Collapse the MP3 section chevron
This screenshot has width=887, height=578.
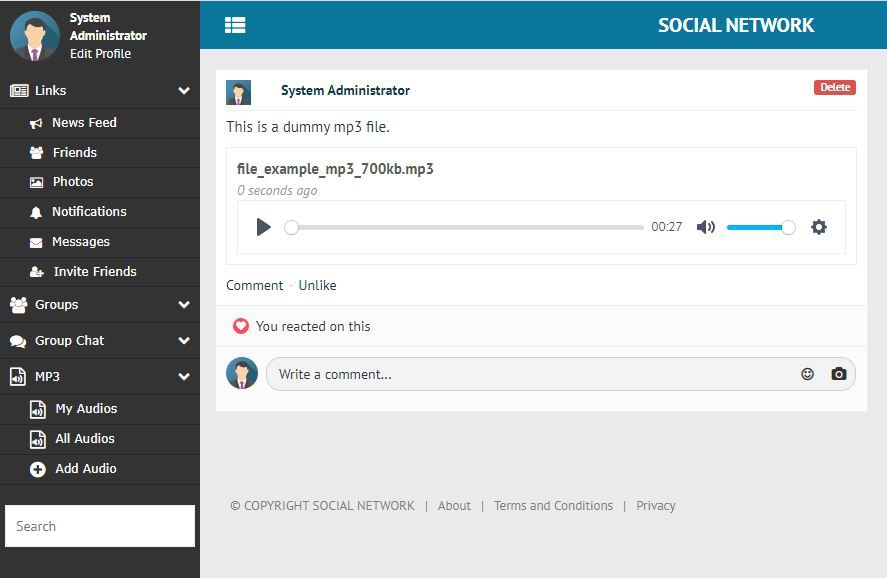[184, 376]
